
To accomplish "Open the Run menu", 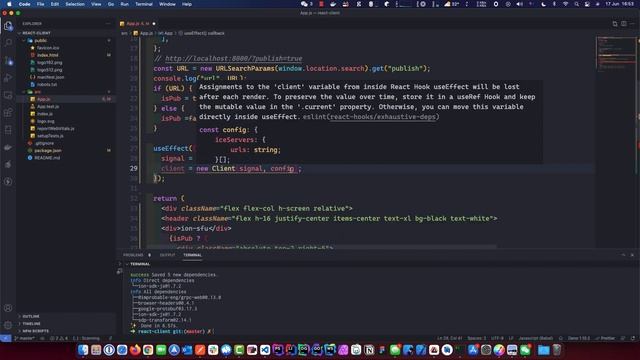I will click(124, 4).
